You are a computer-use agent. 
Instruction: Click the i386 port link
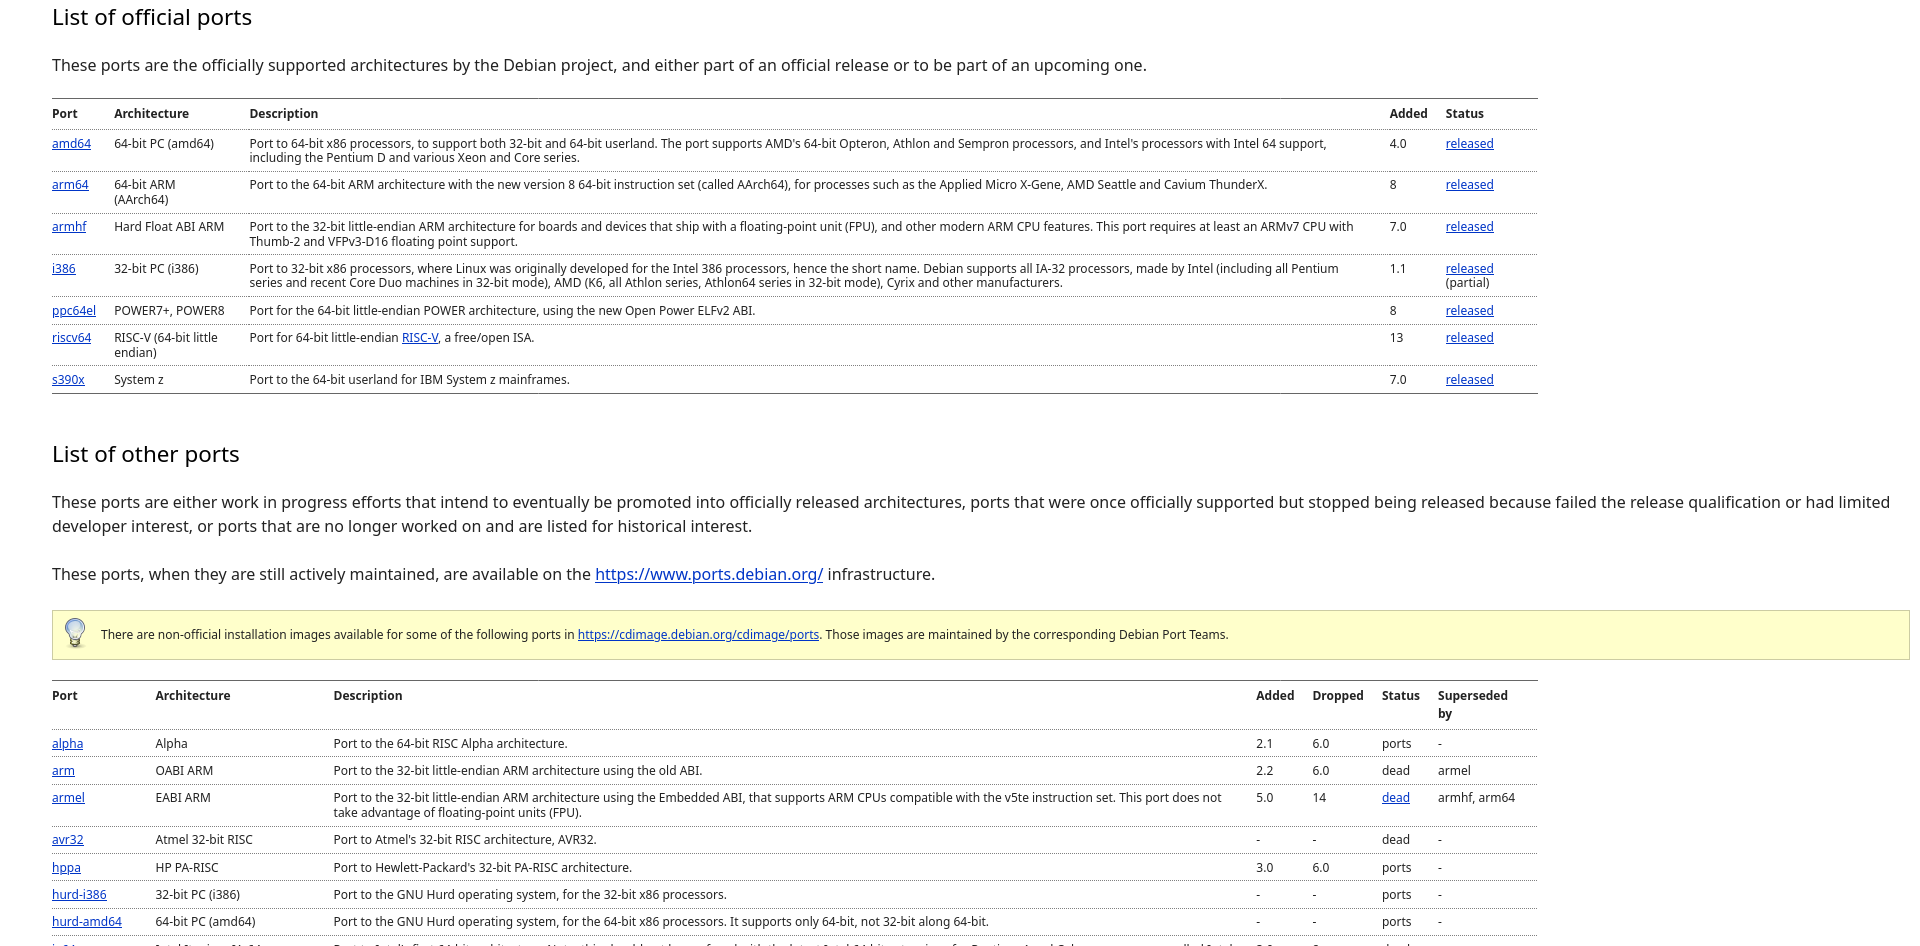point(63,269)
